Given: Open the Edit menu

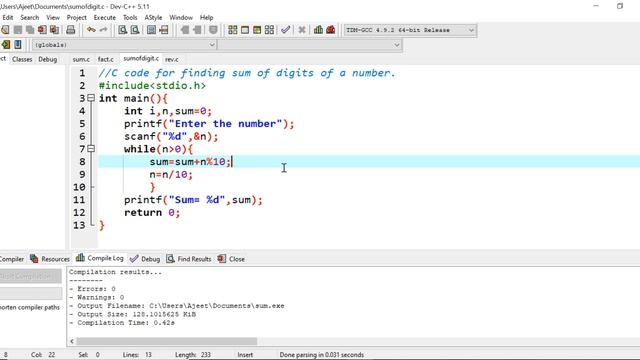Looking at the screenshot, I should (x=8, y=18).
